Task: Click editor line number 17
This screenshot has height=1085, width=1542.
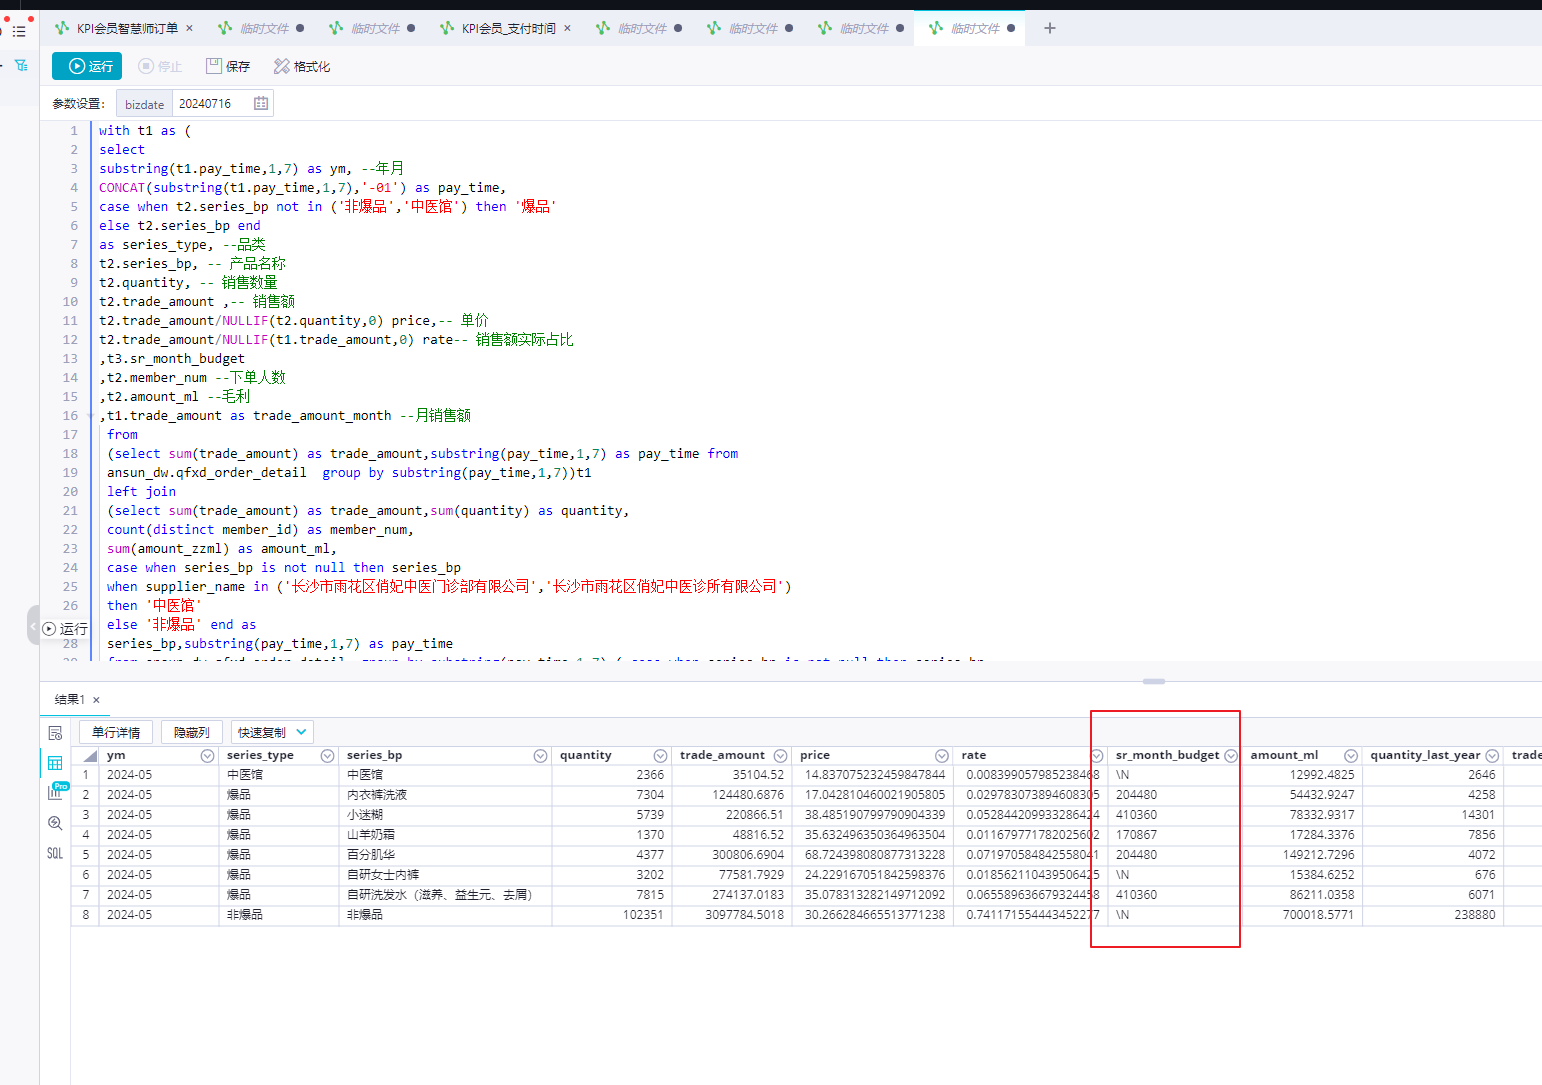Action: click(x=70, y=435)
